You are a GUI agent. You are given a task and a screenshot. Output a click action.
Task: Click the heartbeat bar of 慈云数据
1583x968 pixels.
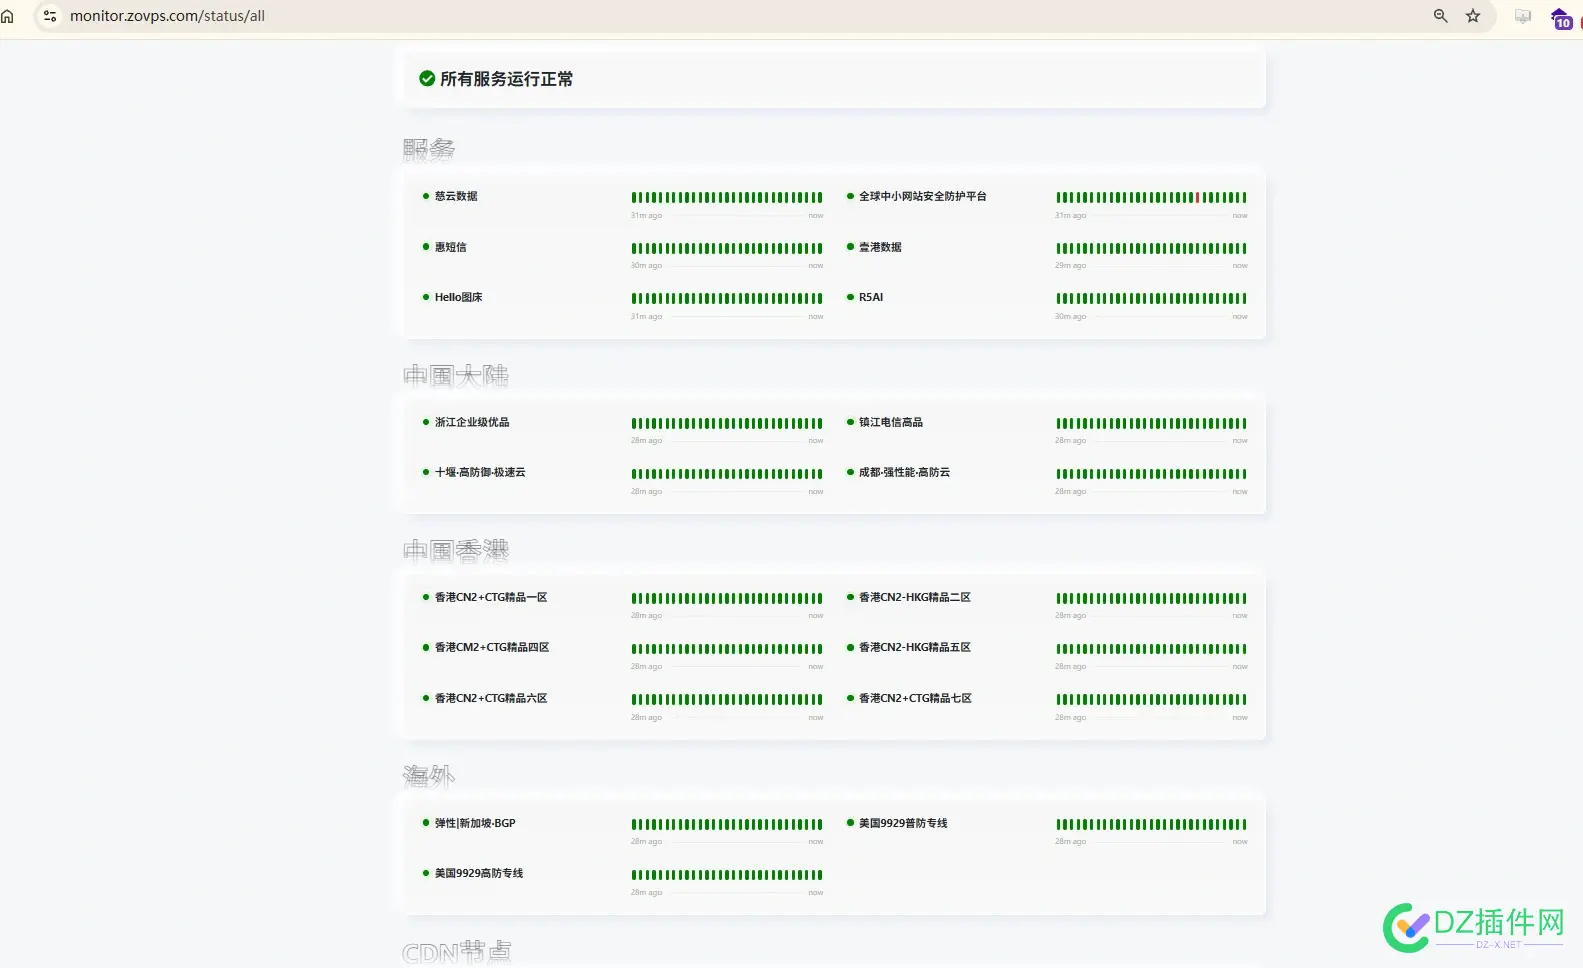point(727,197)
